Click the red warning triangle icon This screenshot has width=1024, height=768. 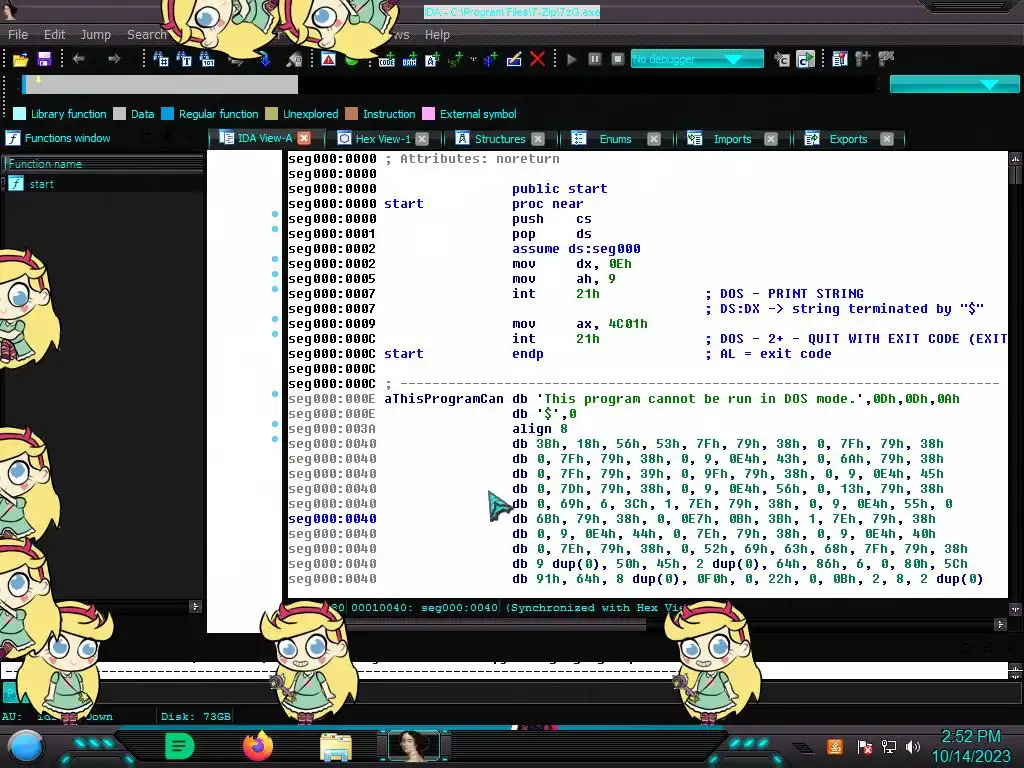328,59
